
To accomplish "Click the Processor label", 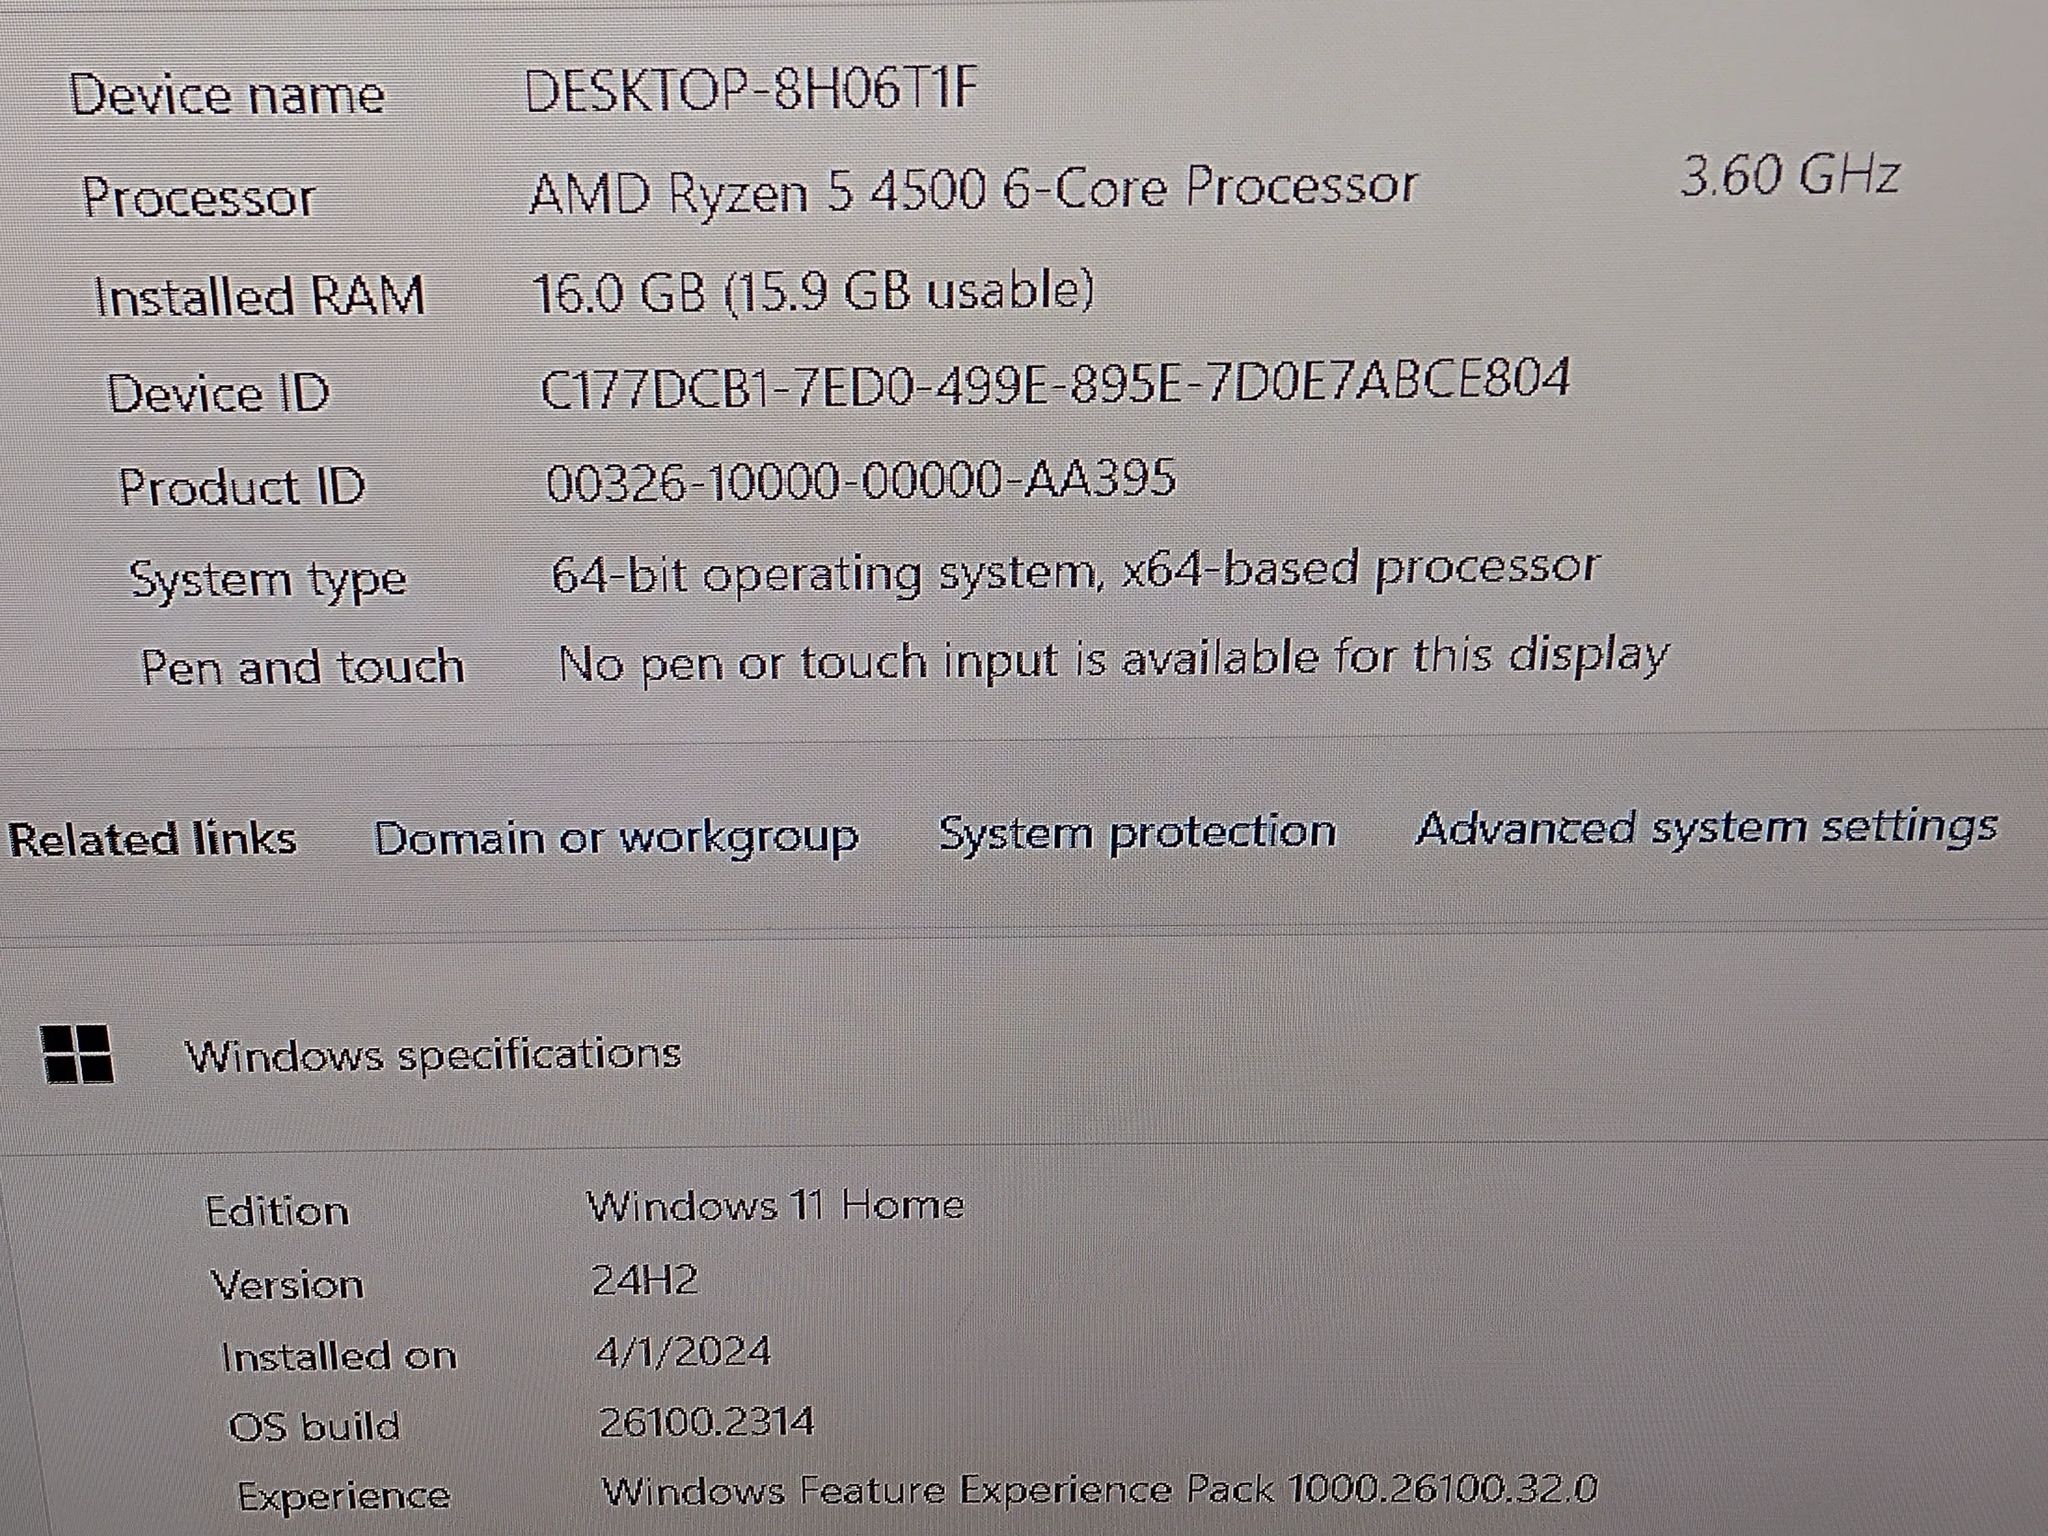I will [x=198, y=197].
